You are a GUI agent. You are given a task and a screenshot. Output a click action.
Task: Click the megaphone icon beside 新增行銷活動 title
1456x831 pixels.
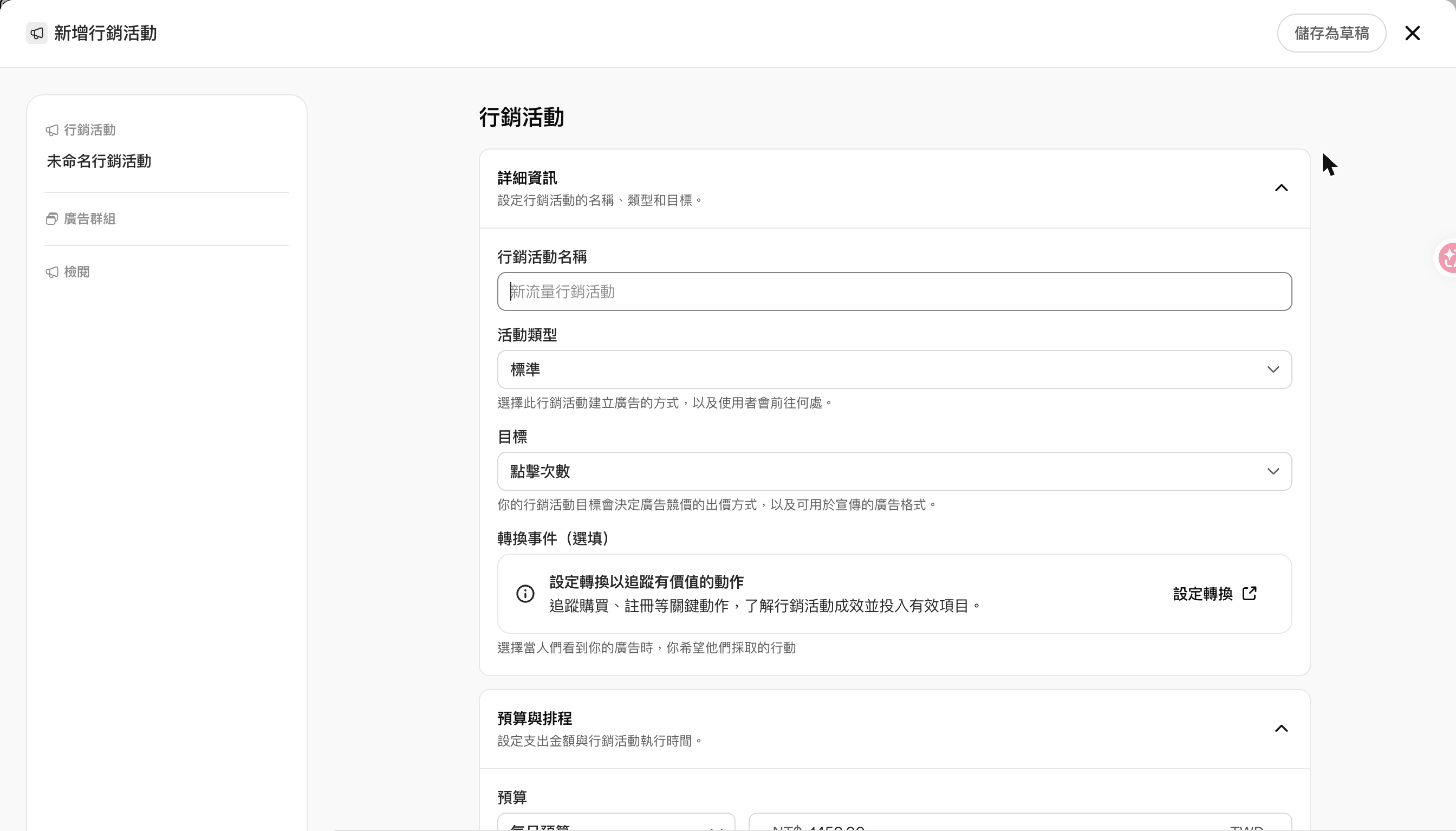(x=37, y=33)
